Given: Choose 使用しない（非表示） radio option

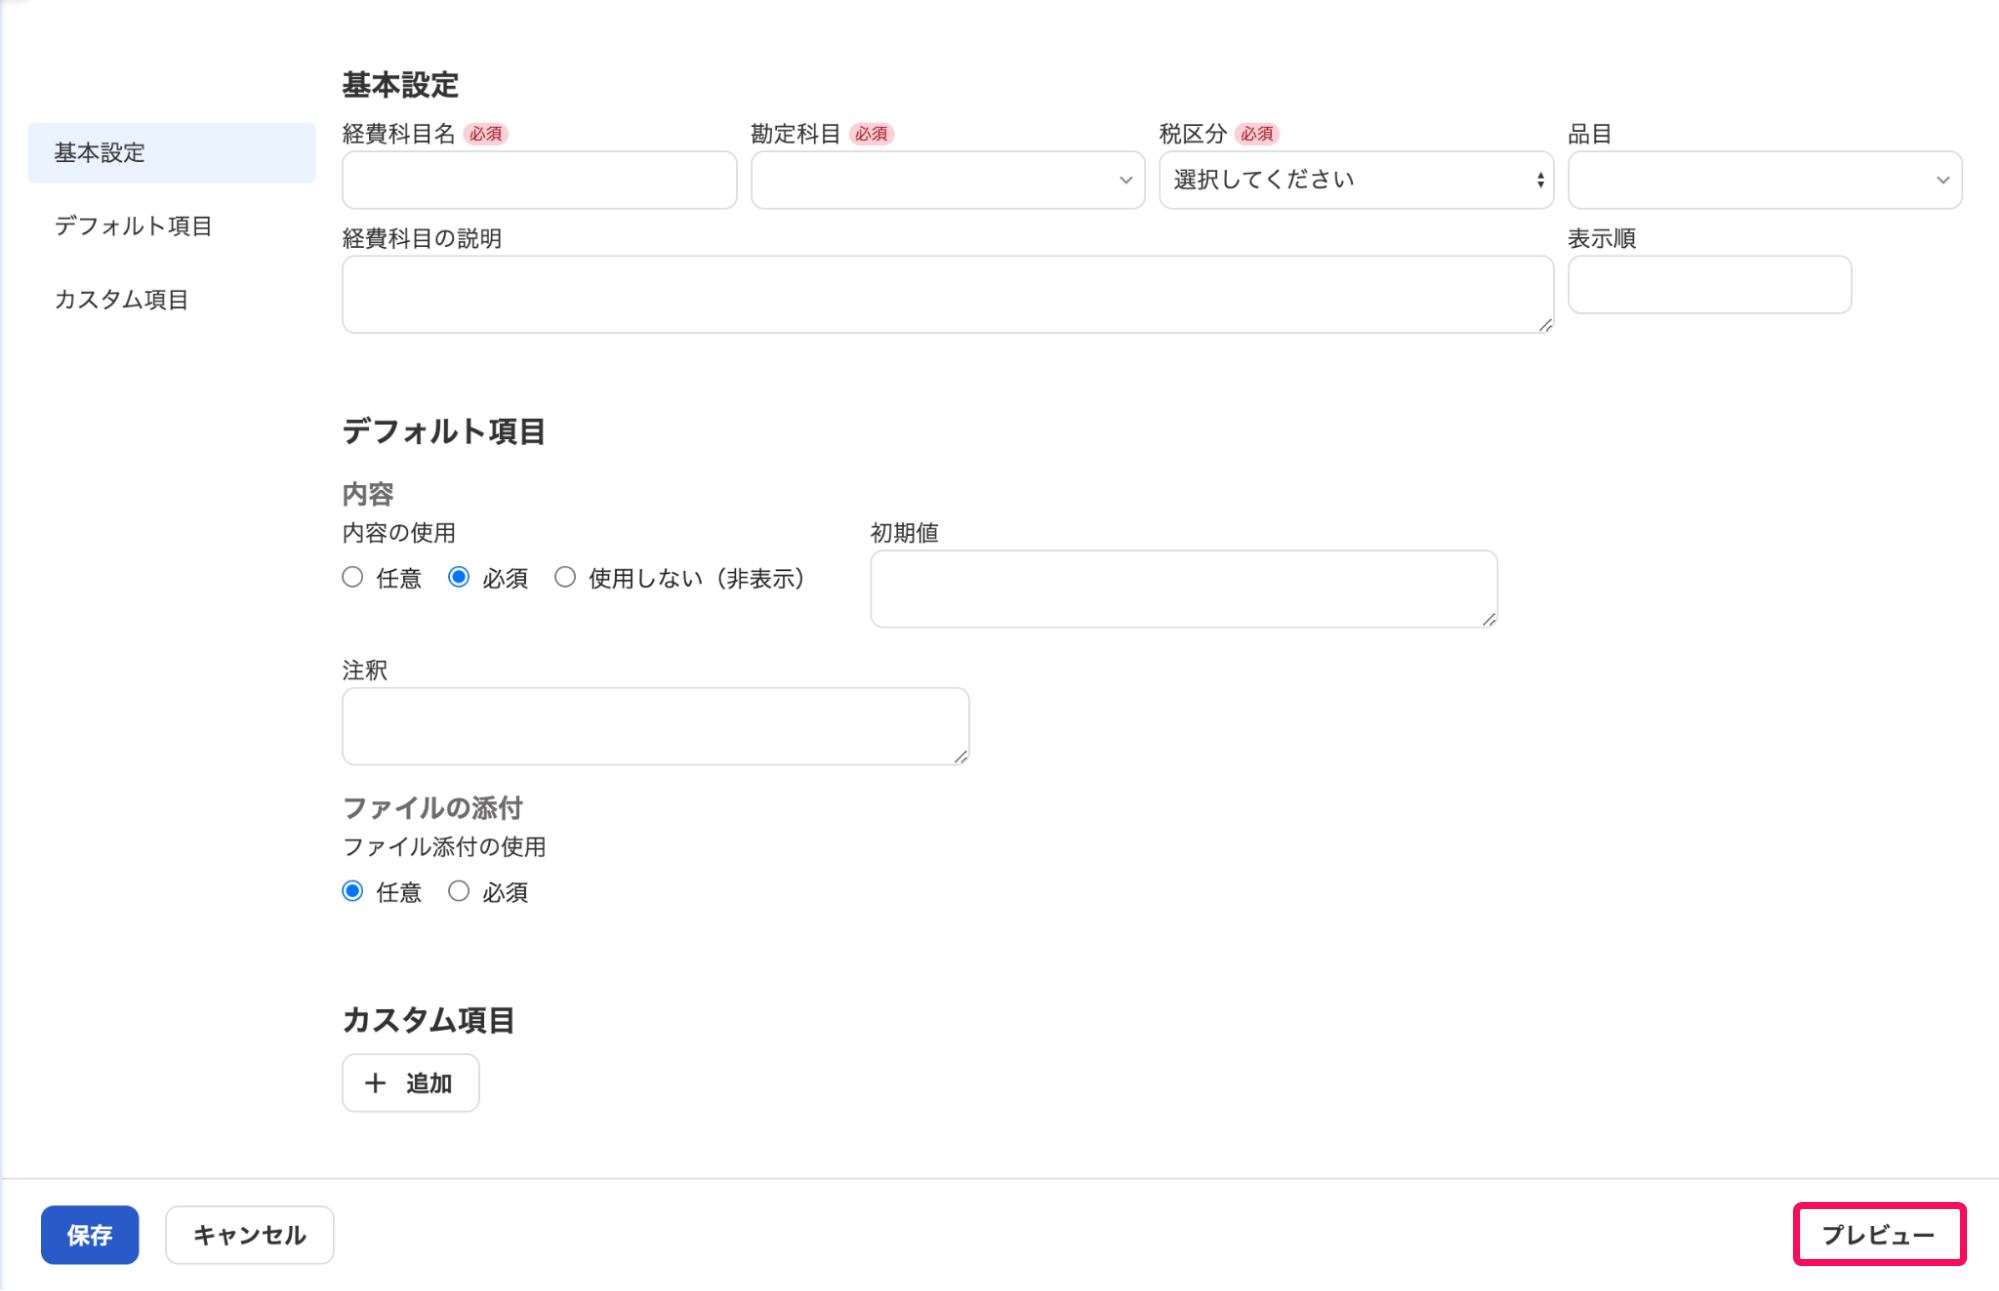Looking at the screenshot, I should 565,577.
